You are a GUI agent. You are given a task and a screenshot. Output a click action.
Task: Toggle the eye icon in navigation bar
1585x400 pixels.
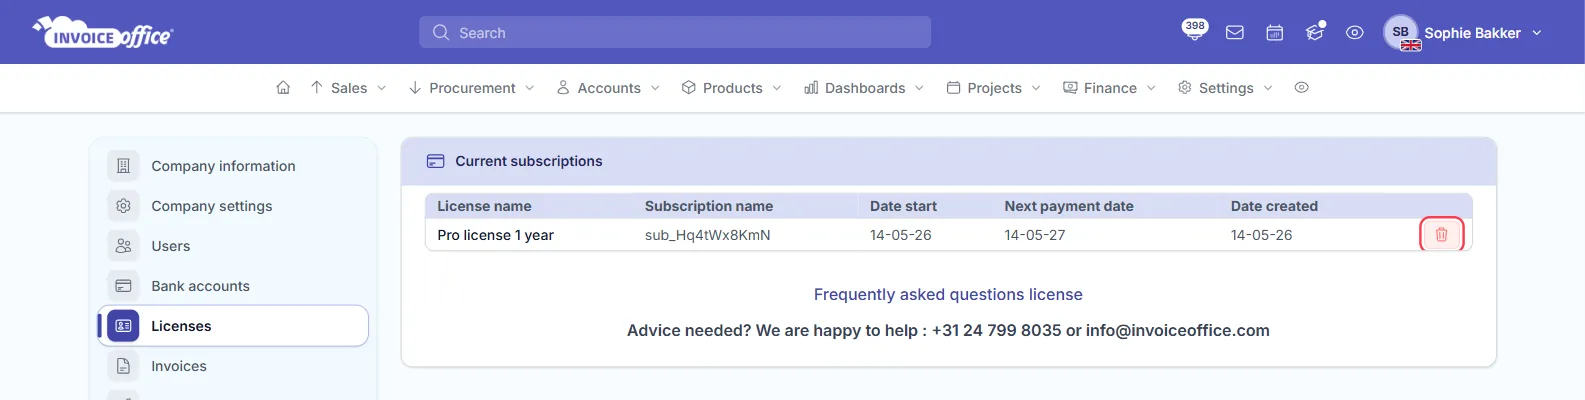[1301, 88]
